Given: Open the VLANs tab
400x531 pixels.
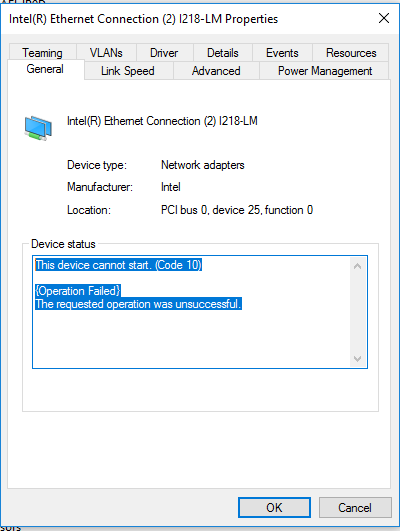Looking at the screenshot, I should (x=106, y=52).
